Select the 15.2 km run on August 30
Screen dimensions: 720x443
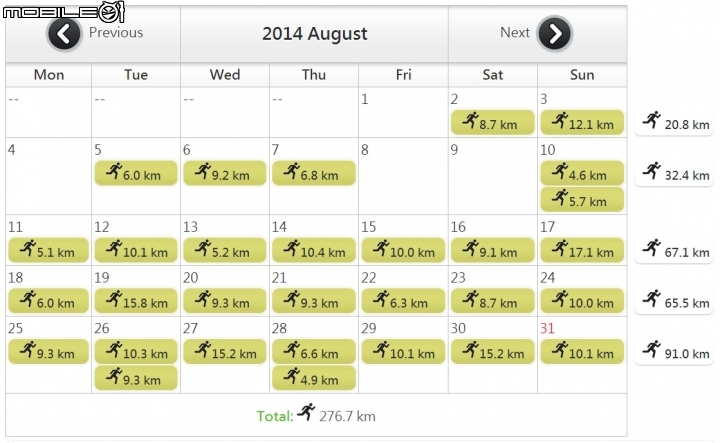493,352
